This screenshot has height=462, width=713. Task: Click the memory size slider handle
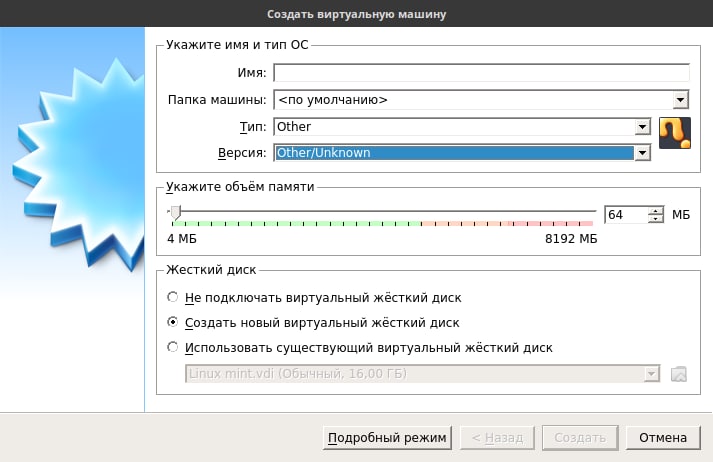click(175, 212)
